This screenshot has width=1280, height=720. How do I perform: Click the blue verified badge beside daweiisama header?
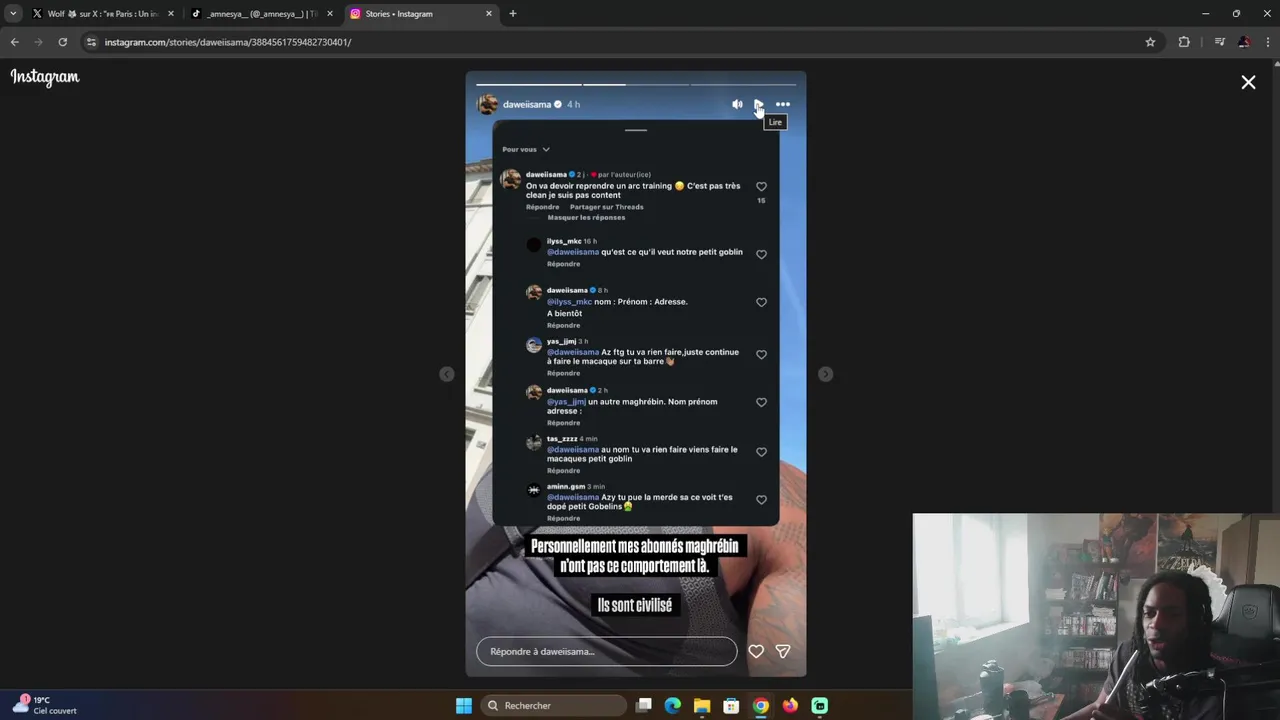[558, 104]
